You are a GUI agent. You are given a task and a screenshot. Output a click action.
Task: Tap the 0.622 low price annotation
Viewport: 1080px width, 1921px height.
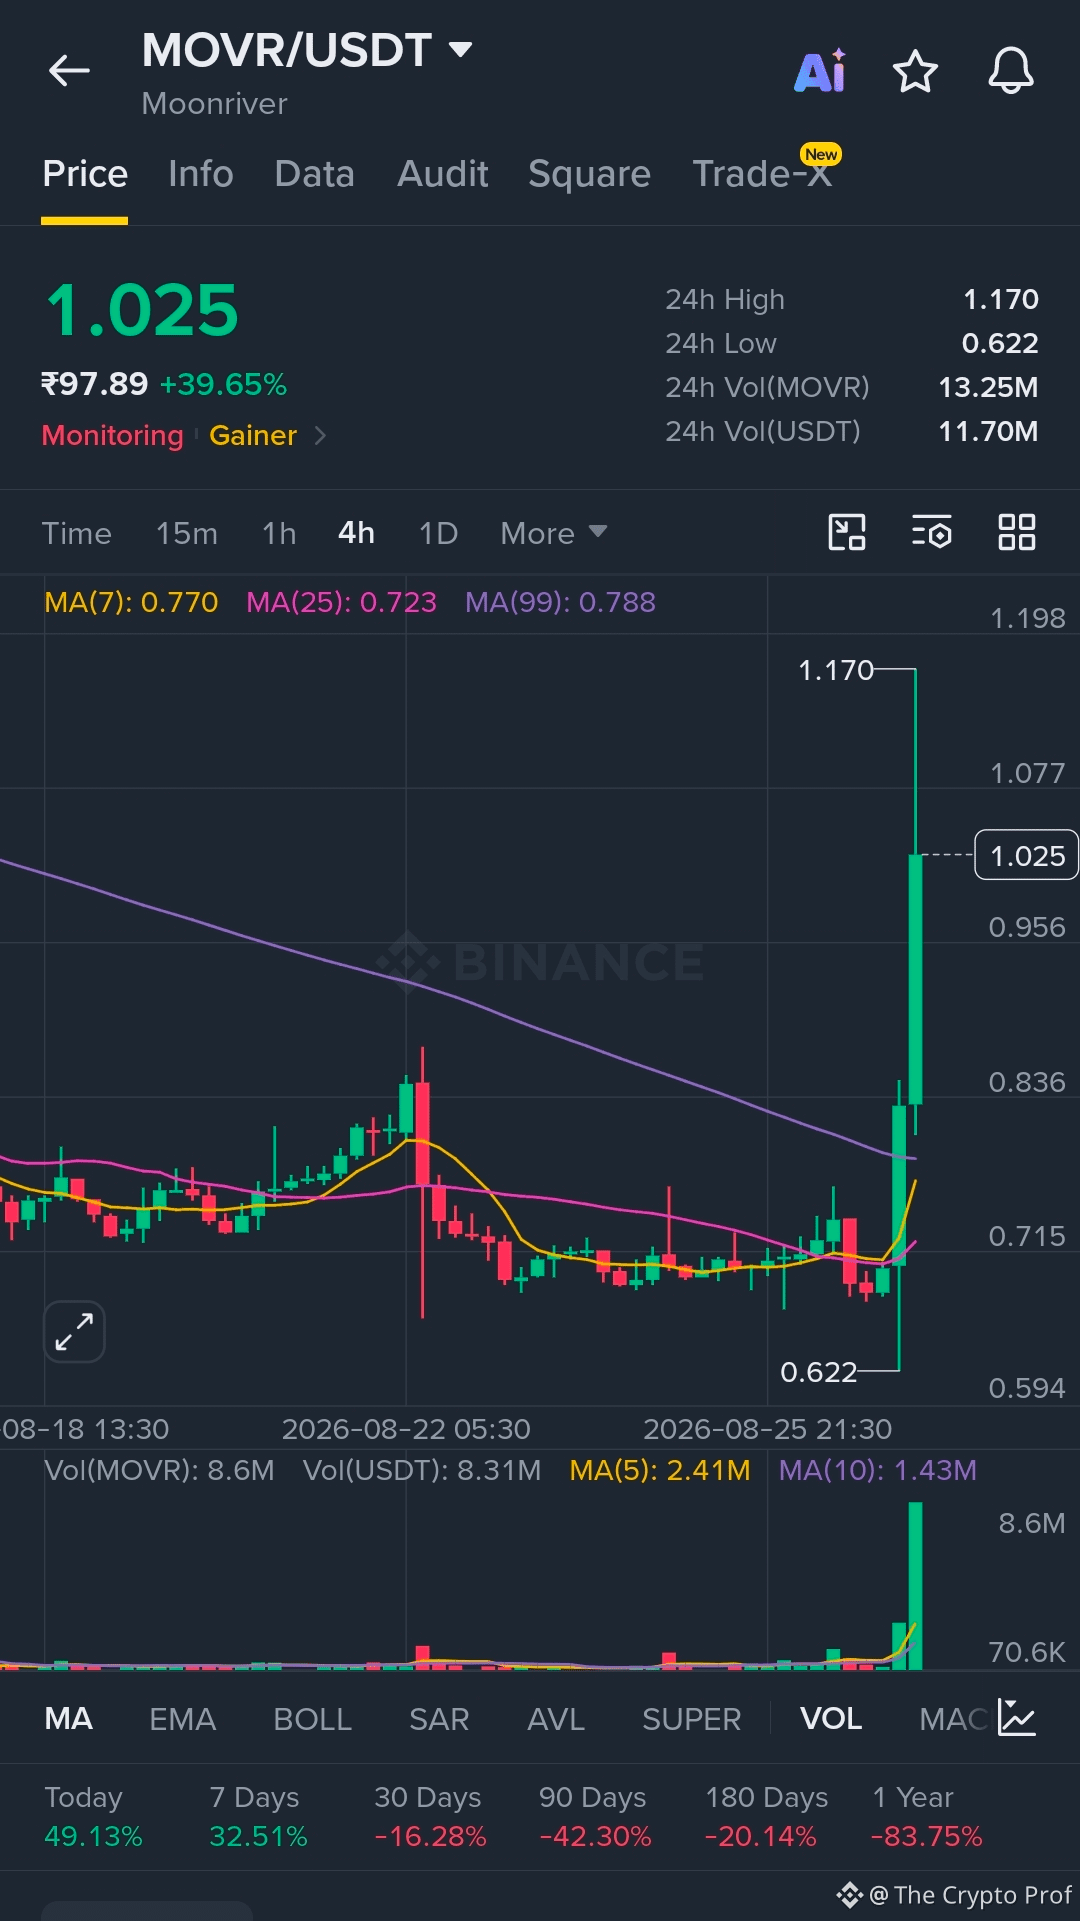(819, 1372)
